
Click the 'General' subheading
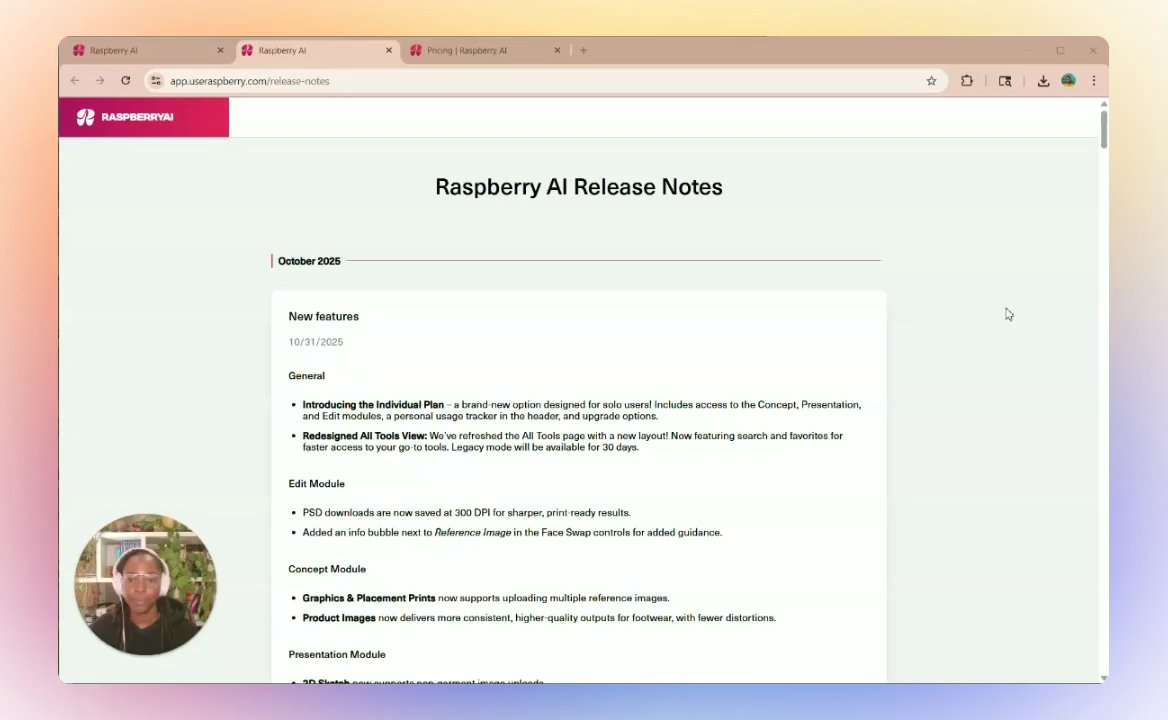coord(306,375)
